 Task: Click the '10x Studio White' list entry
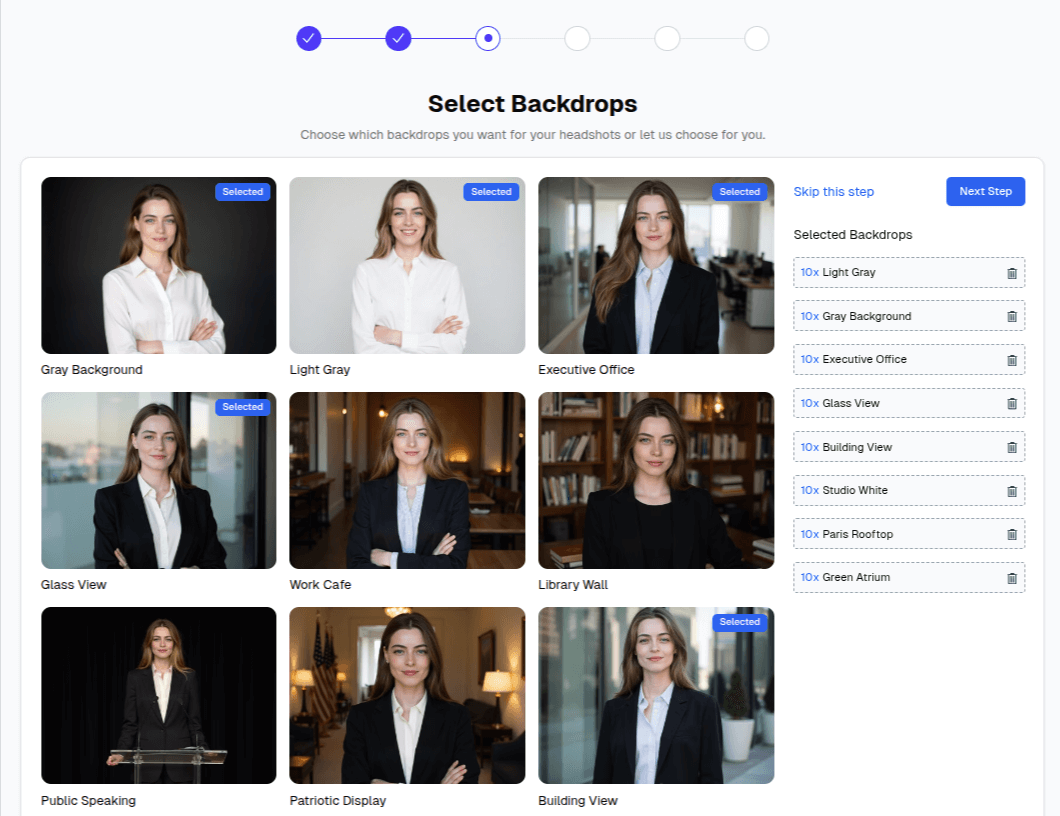pos(909,491)
